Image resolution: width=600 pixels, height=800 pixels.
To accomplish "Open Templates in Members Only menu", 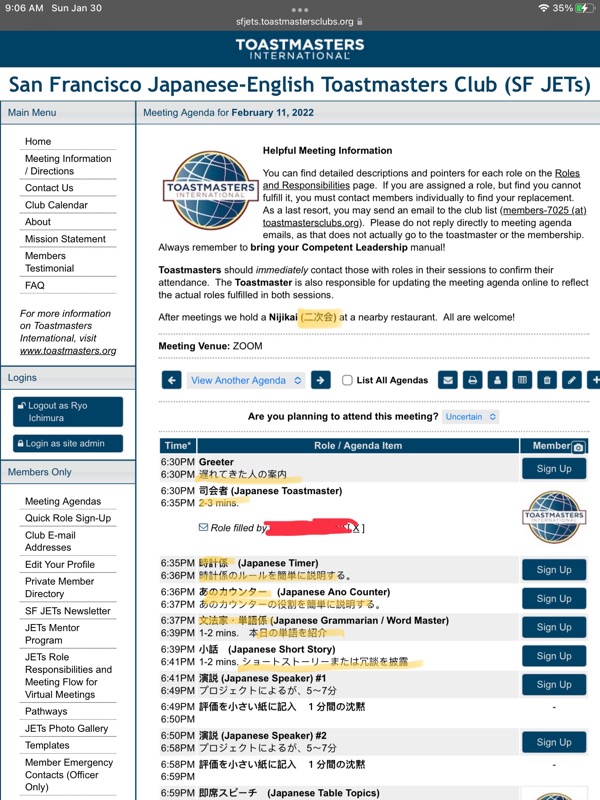I will 47,745.
